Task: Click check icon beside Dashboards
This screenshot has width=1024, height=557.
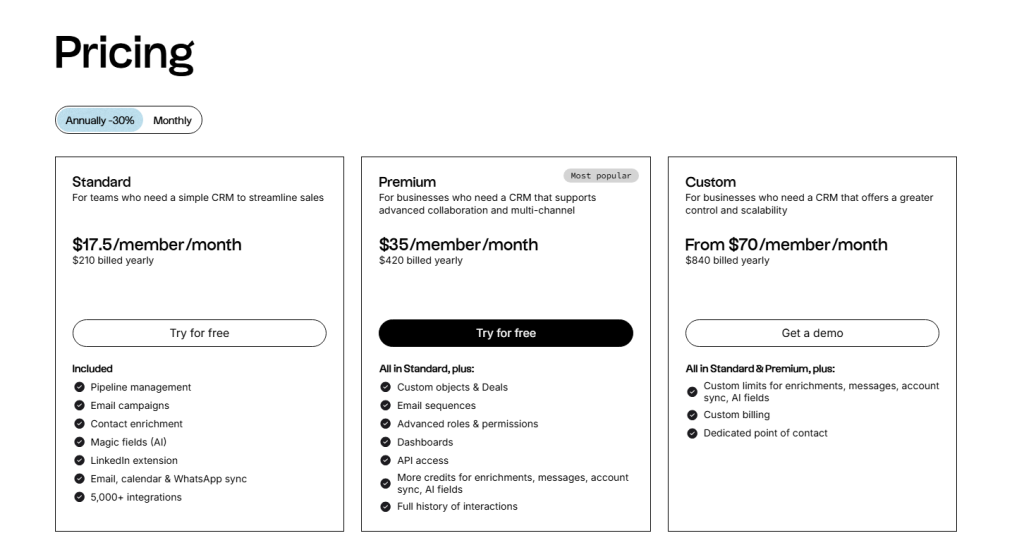Action: click(x=386, y=442)
